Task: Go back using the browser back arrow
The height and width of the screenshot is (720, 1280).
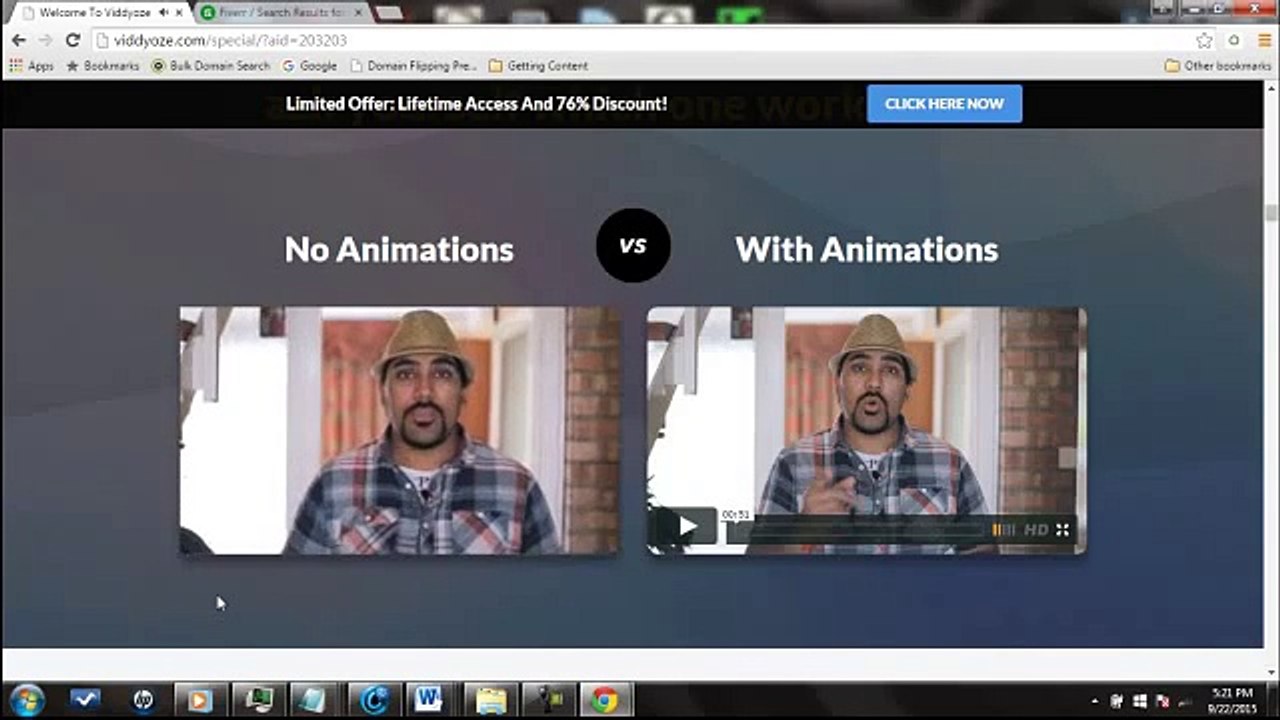Action: click(x=19, y=40)
